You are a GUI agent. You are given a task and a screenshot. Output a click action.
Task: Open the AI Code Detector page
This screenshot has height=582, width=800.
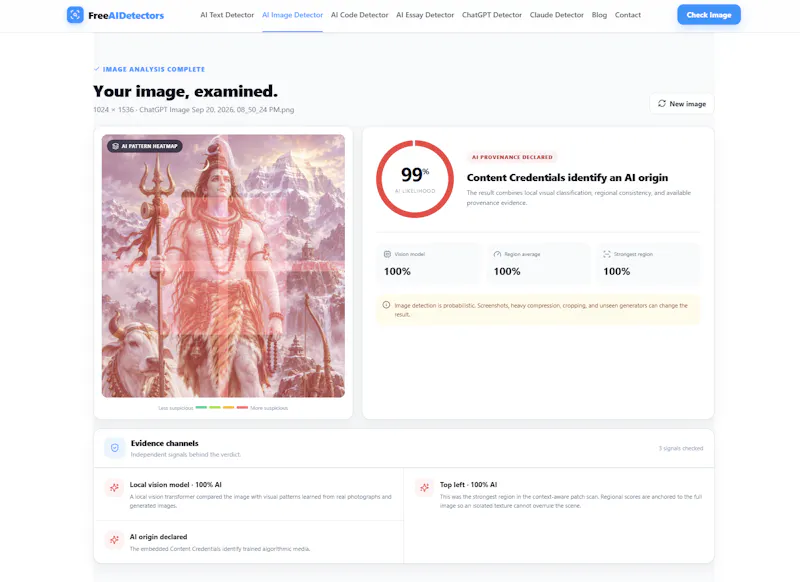(359, 15)
